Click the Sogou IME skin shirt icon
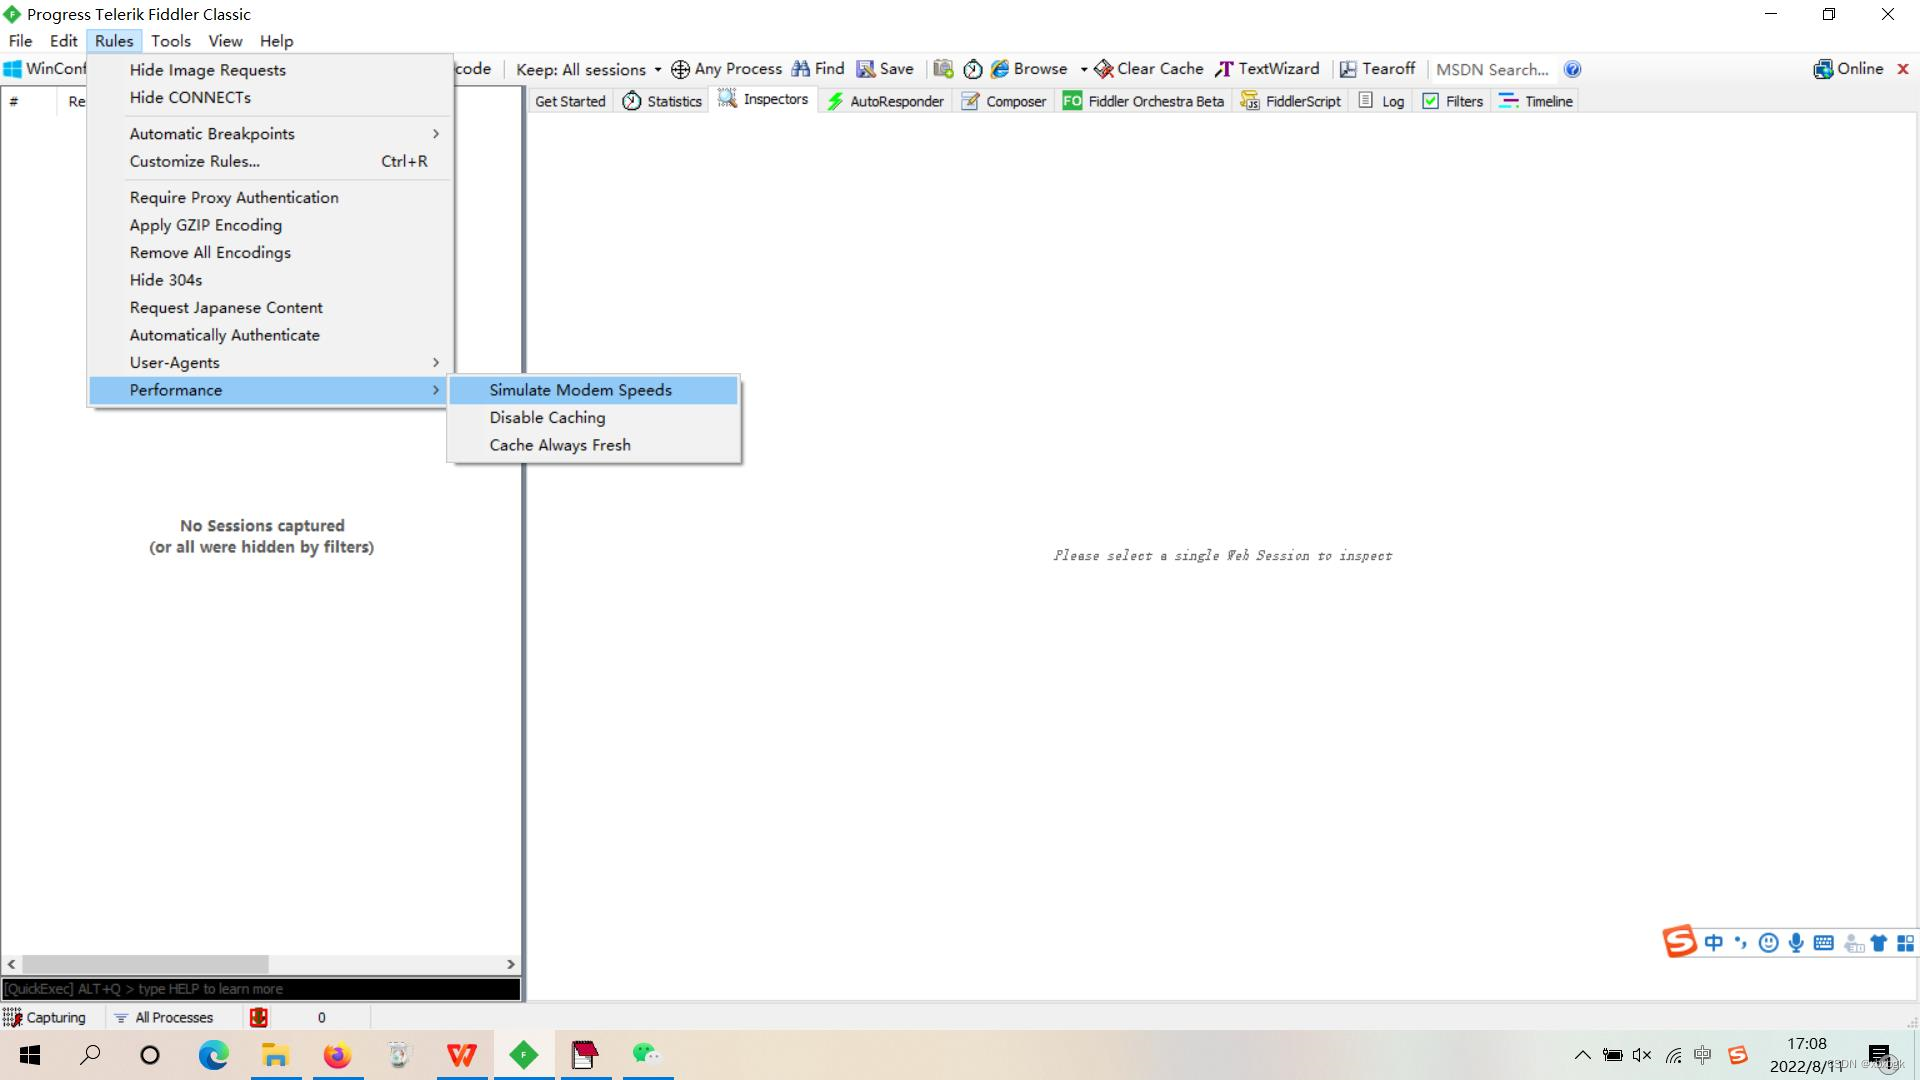The width and height of the screenshot is (1920, 1080). pyautogui.click(x=1879, y=943)
